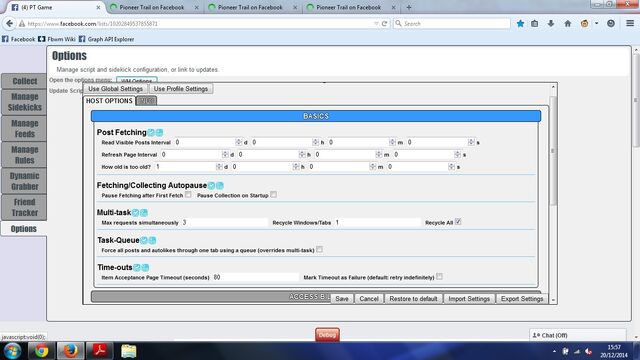Open the Manage Sidekicks sidebar tab
This screenshot has width=640, height=360.
24,102
